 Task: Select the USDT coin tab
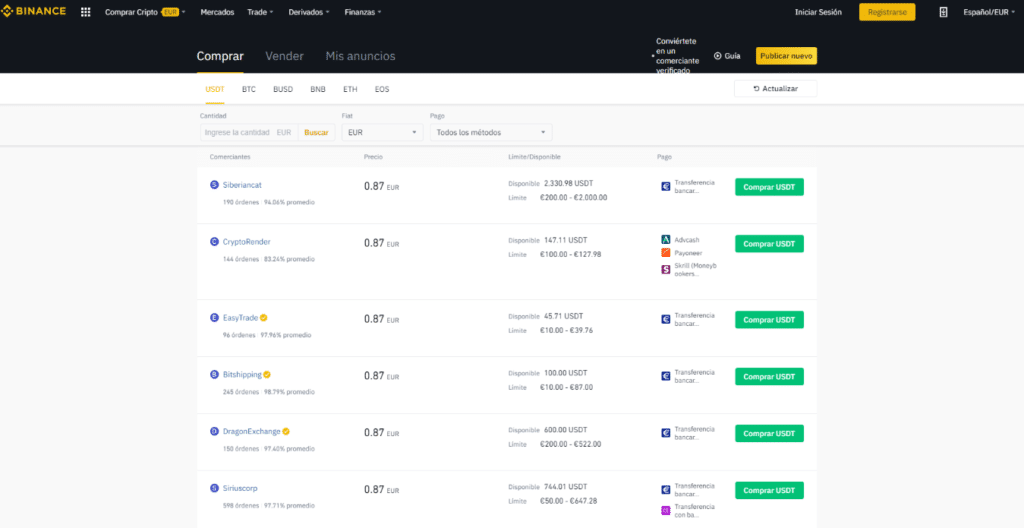(x=215, y=89)
